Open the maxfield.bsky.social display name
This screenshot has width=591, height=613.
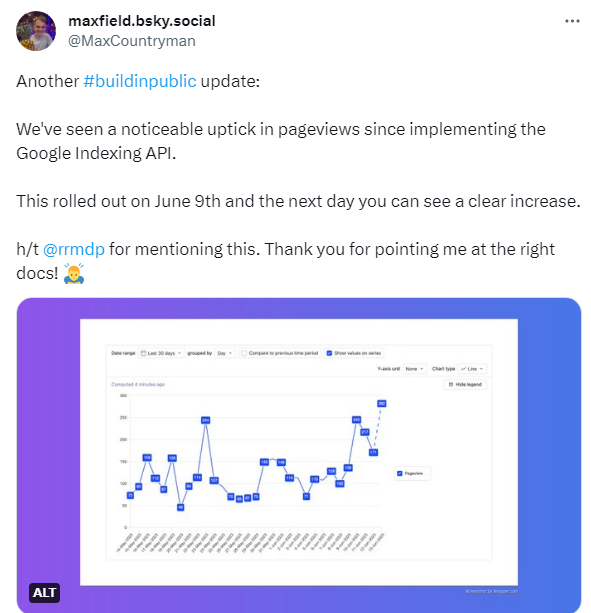142,21
